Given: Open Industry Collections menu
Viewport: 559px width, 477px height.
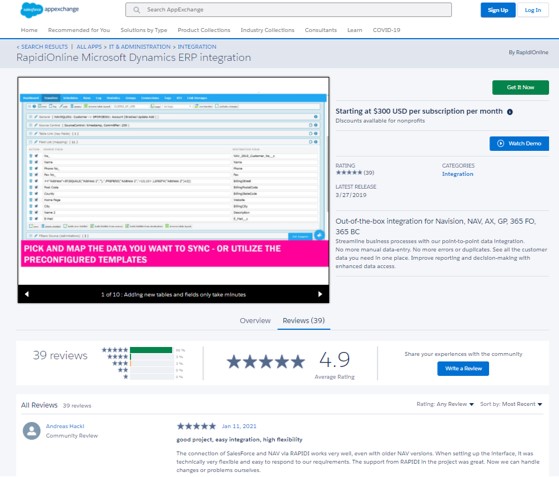Looking at the screenshot, I should tap(267, 30).
